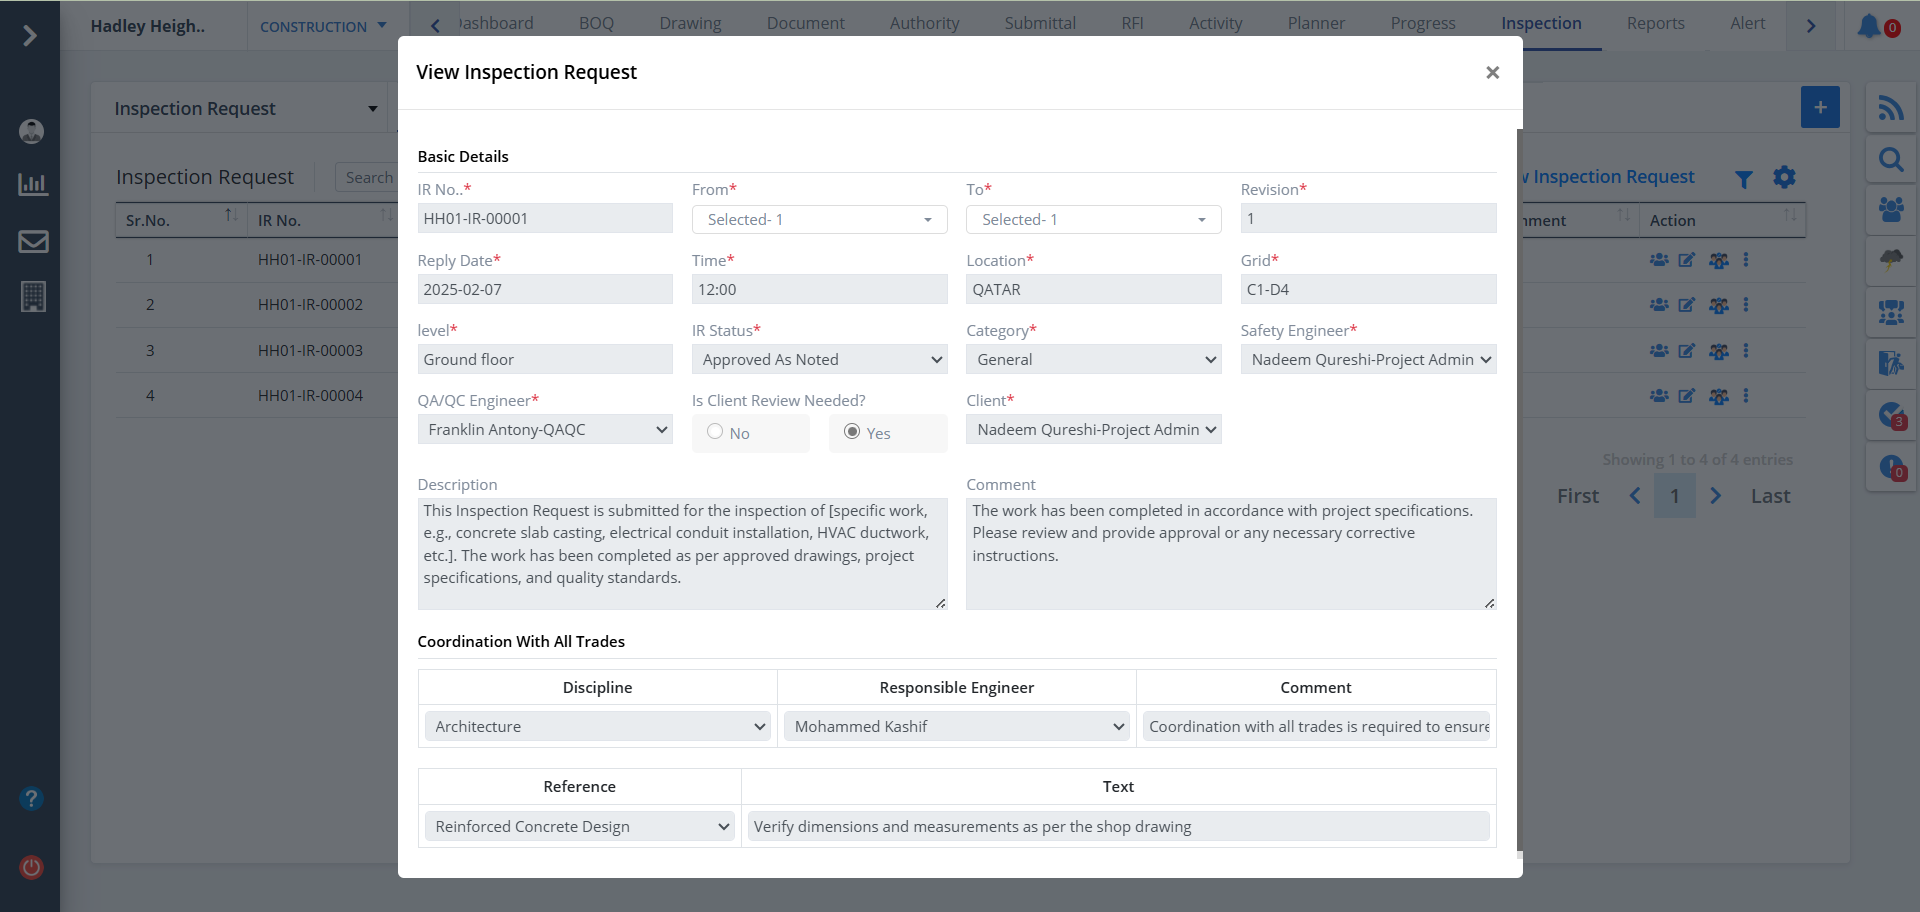
Task: Close the View Inspection Request dialog
Action: point(1492,72)
